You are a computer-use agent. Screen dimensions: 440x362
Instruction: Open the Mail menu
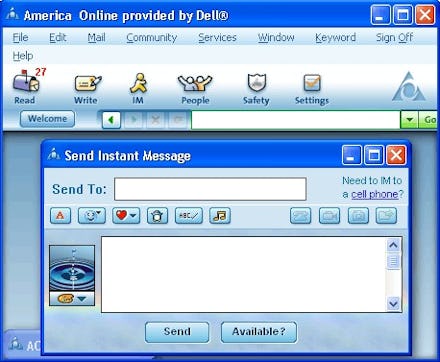pos(96,37)
